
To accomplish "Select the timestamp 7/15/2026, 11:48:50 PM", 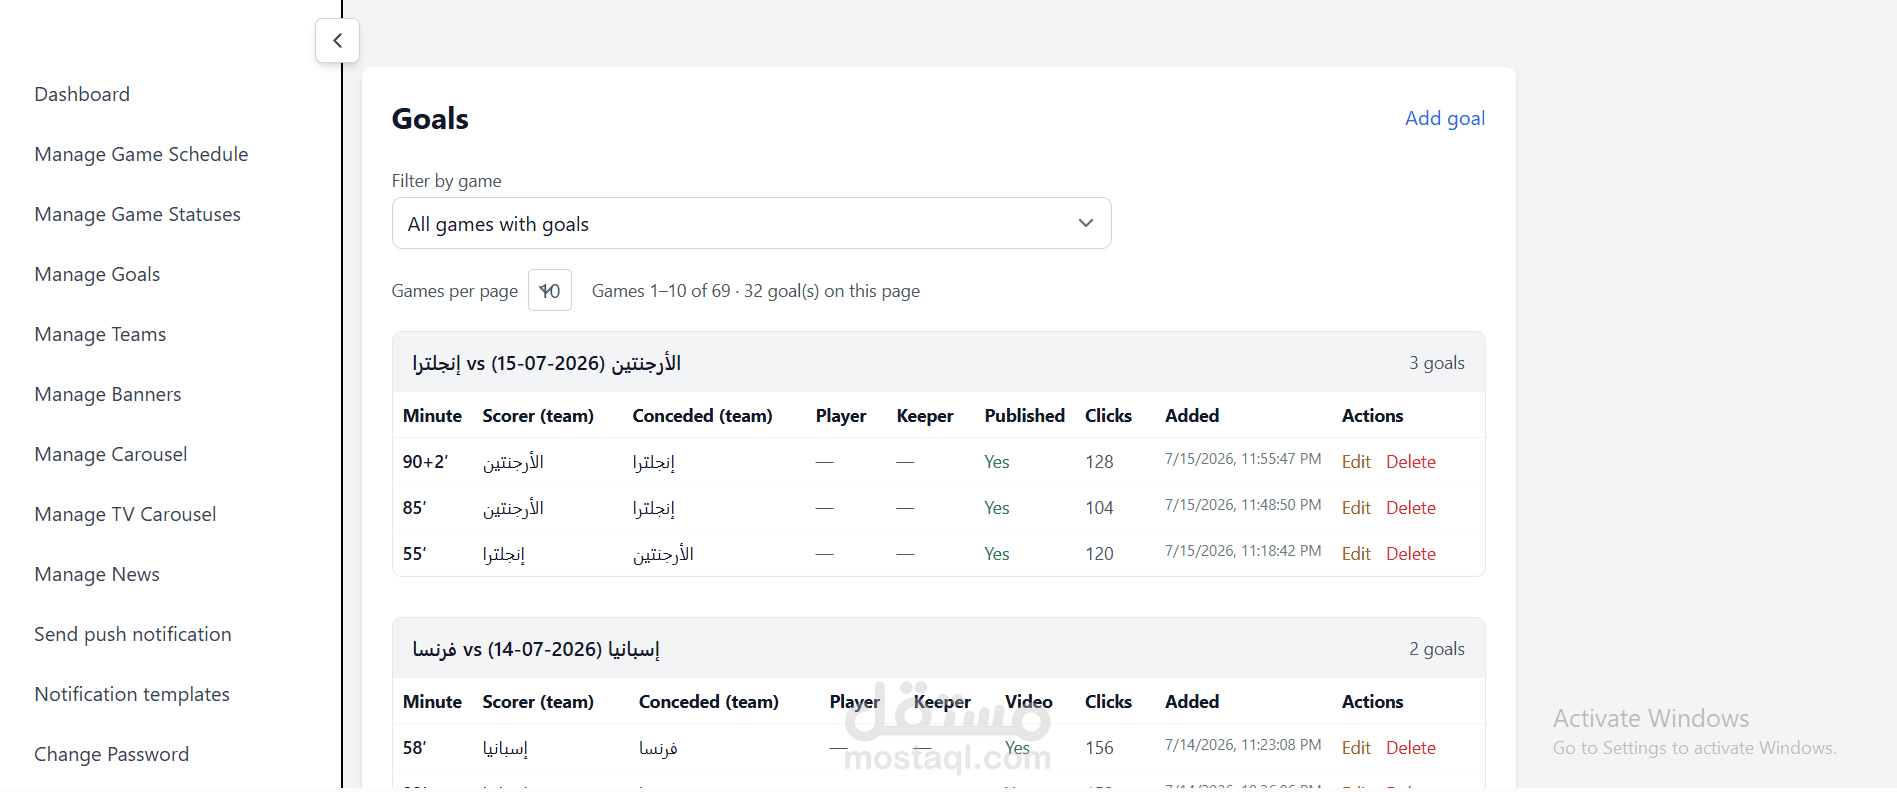I will 1243,505.
